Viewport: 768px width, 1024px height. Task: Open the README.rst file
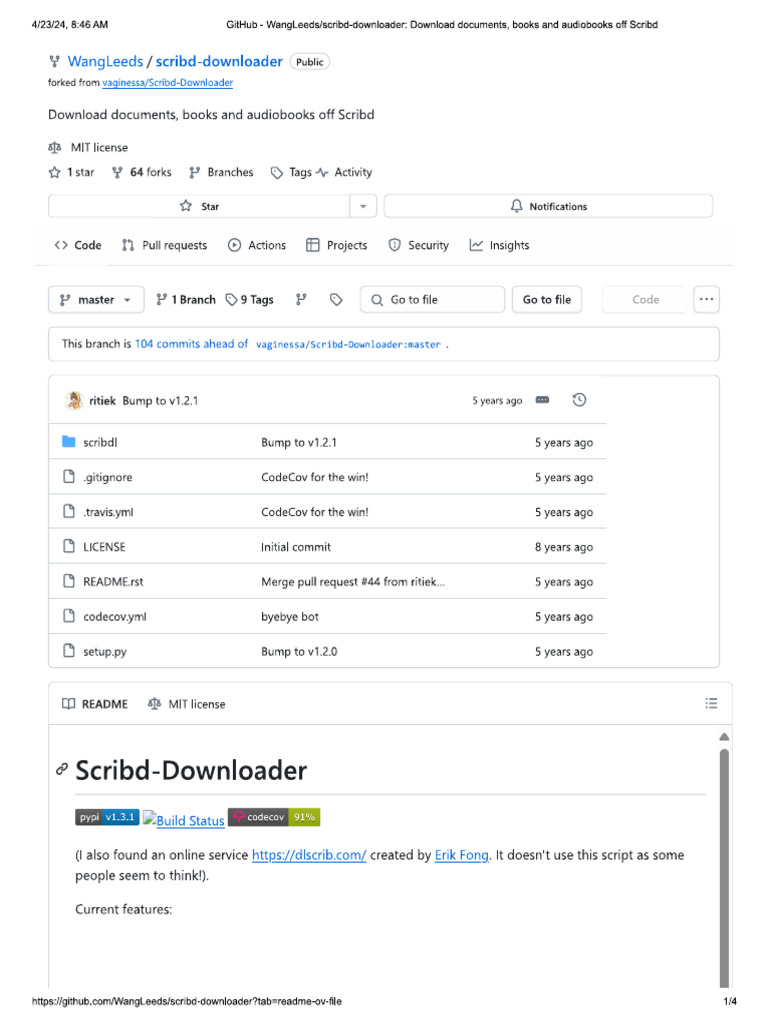pyautogui.click(x=113, y=582)
